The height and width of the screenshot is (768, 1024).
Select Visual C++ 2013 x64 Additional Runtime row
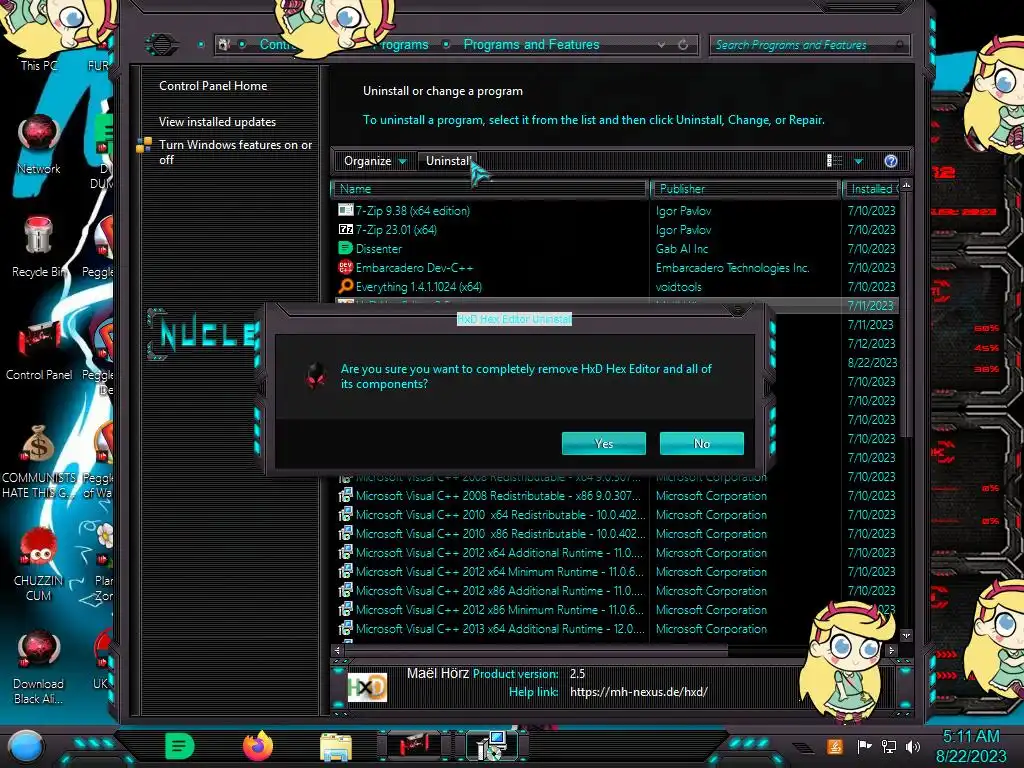617,628
